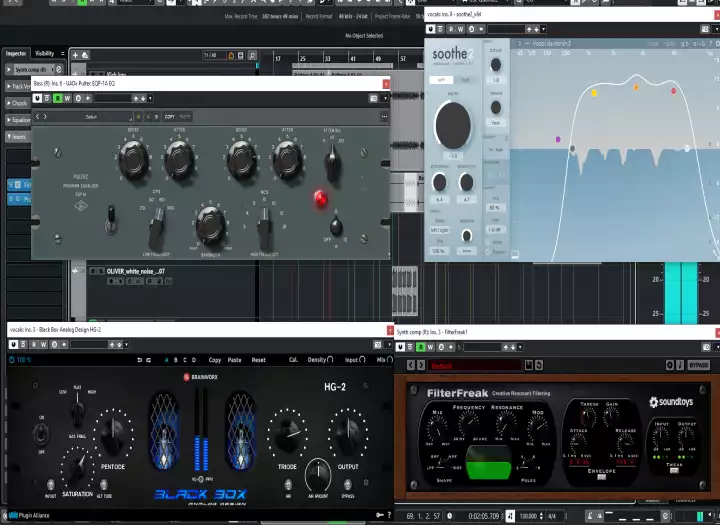Click the large depth knob in soothe2

[x=453, y=125]
